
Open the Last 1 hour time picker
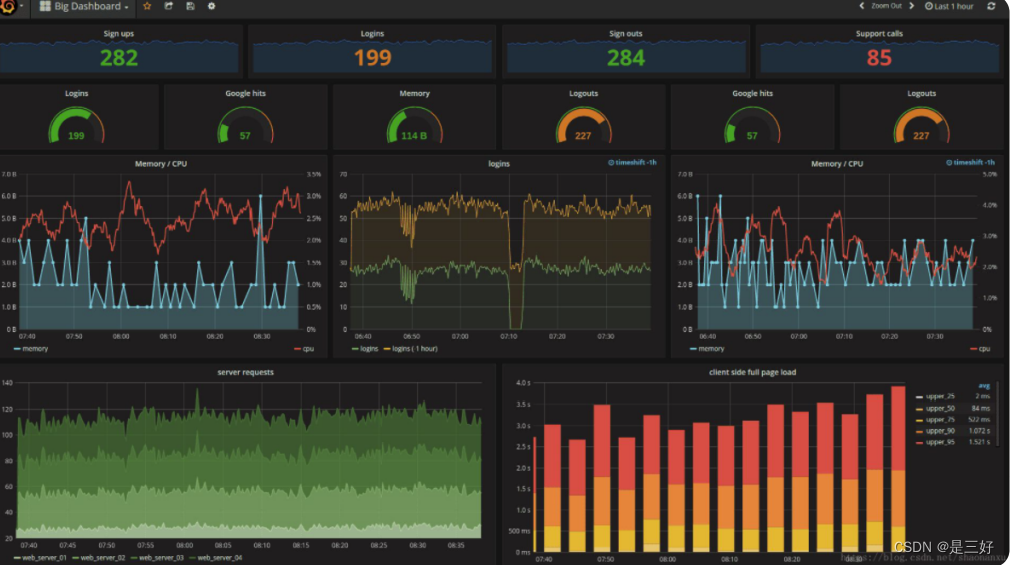(x=949, y=6)
